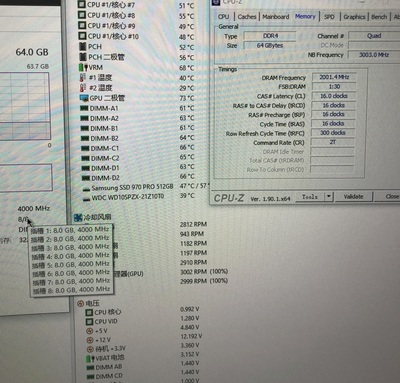
Task: Select the DIMM-A1 memory icon
Action: 85,108
